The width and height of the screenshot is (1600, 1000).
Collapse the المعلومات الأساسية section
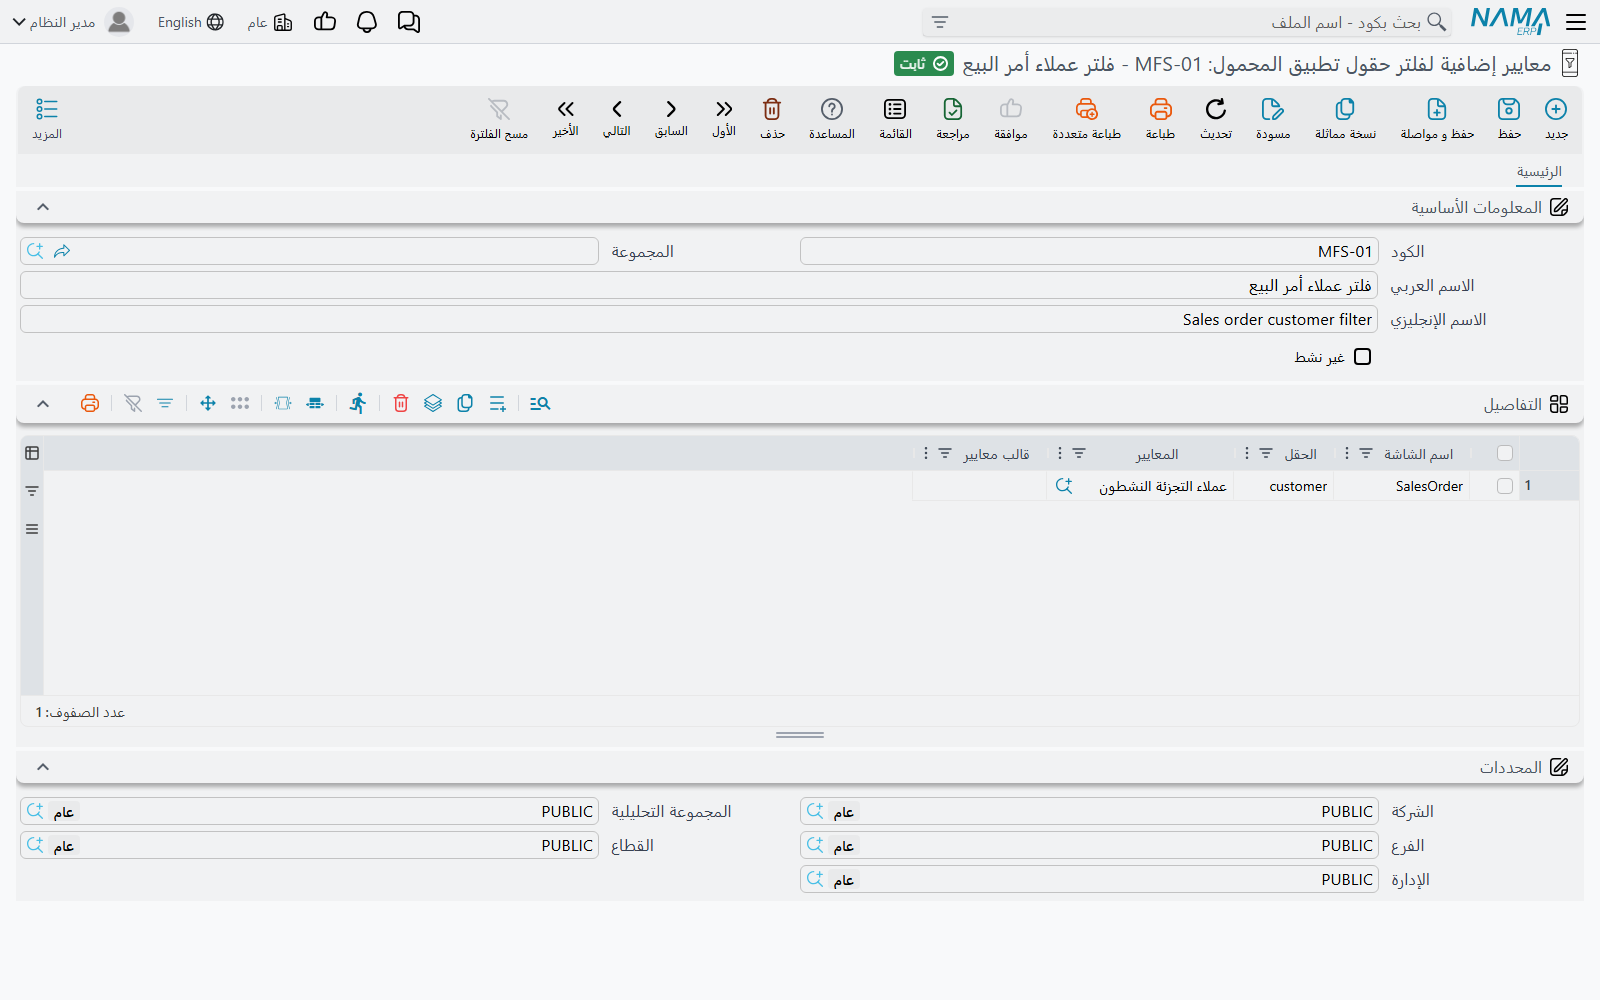pos(43,207)
